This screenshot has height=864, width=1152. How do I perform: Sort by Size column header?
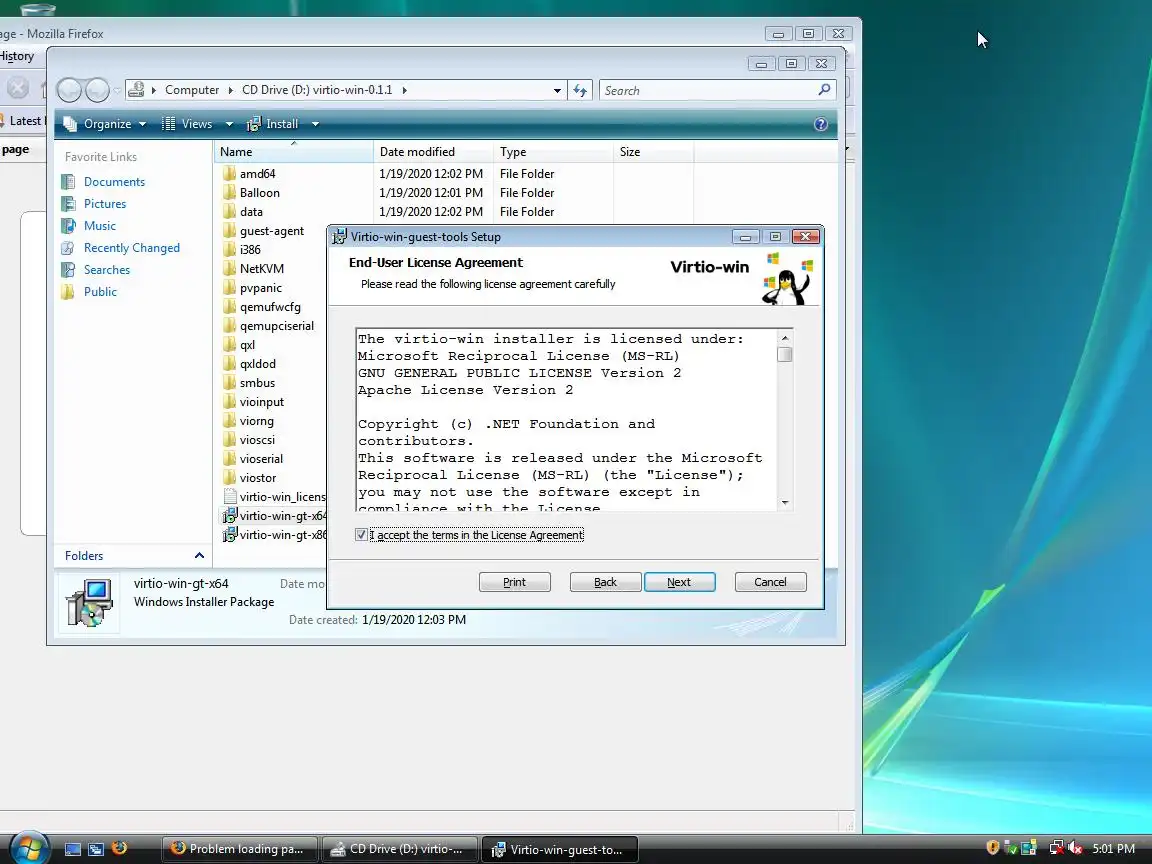click(654, 151)
